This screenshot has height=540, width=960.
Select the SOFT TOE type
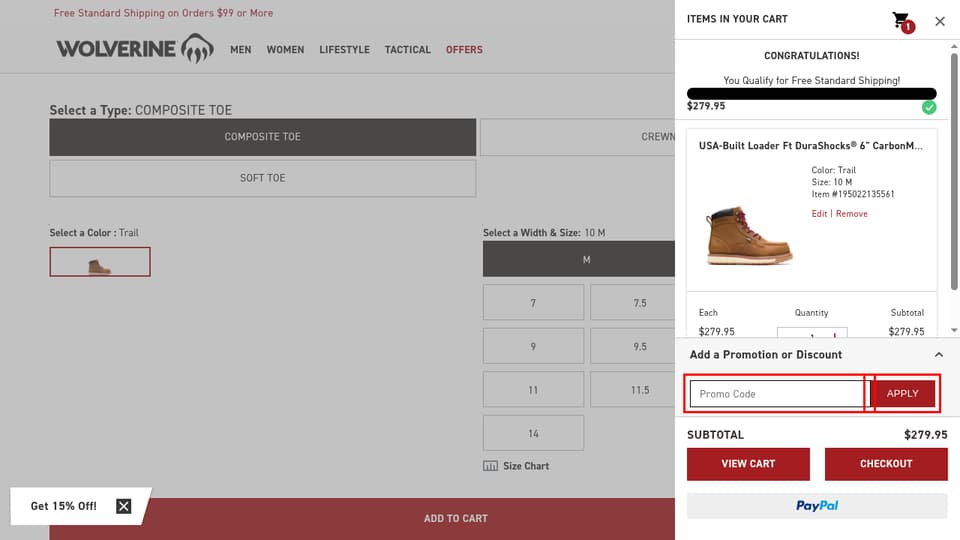click(263, 178)
